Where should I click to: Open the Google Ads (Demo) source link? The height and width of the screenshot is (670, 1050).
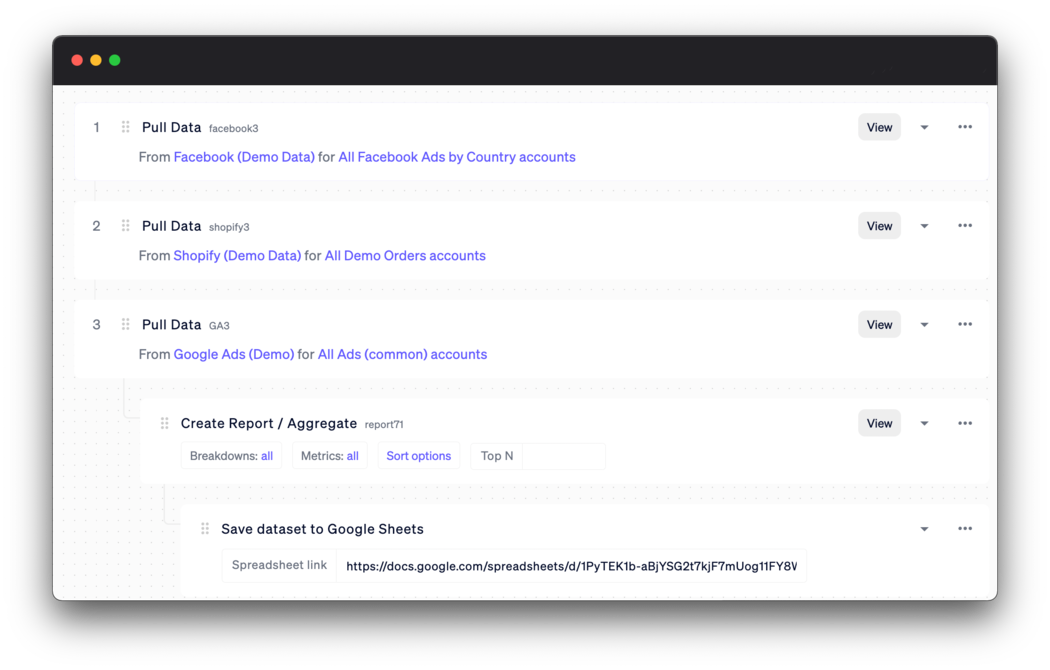[x=234, y=354]
